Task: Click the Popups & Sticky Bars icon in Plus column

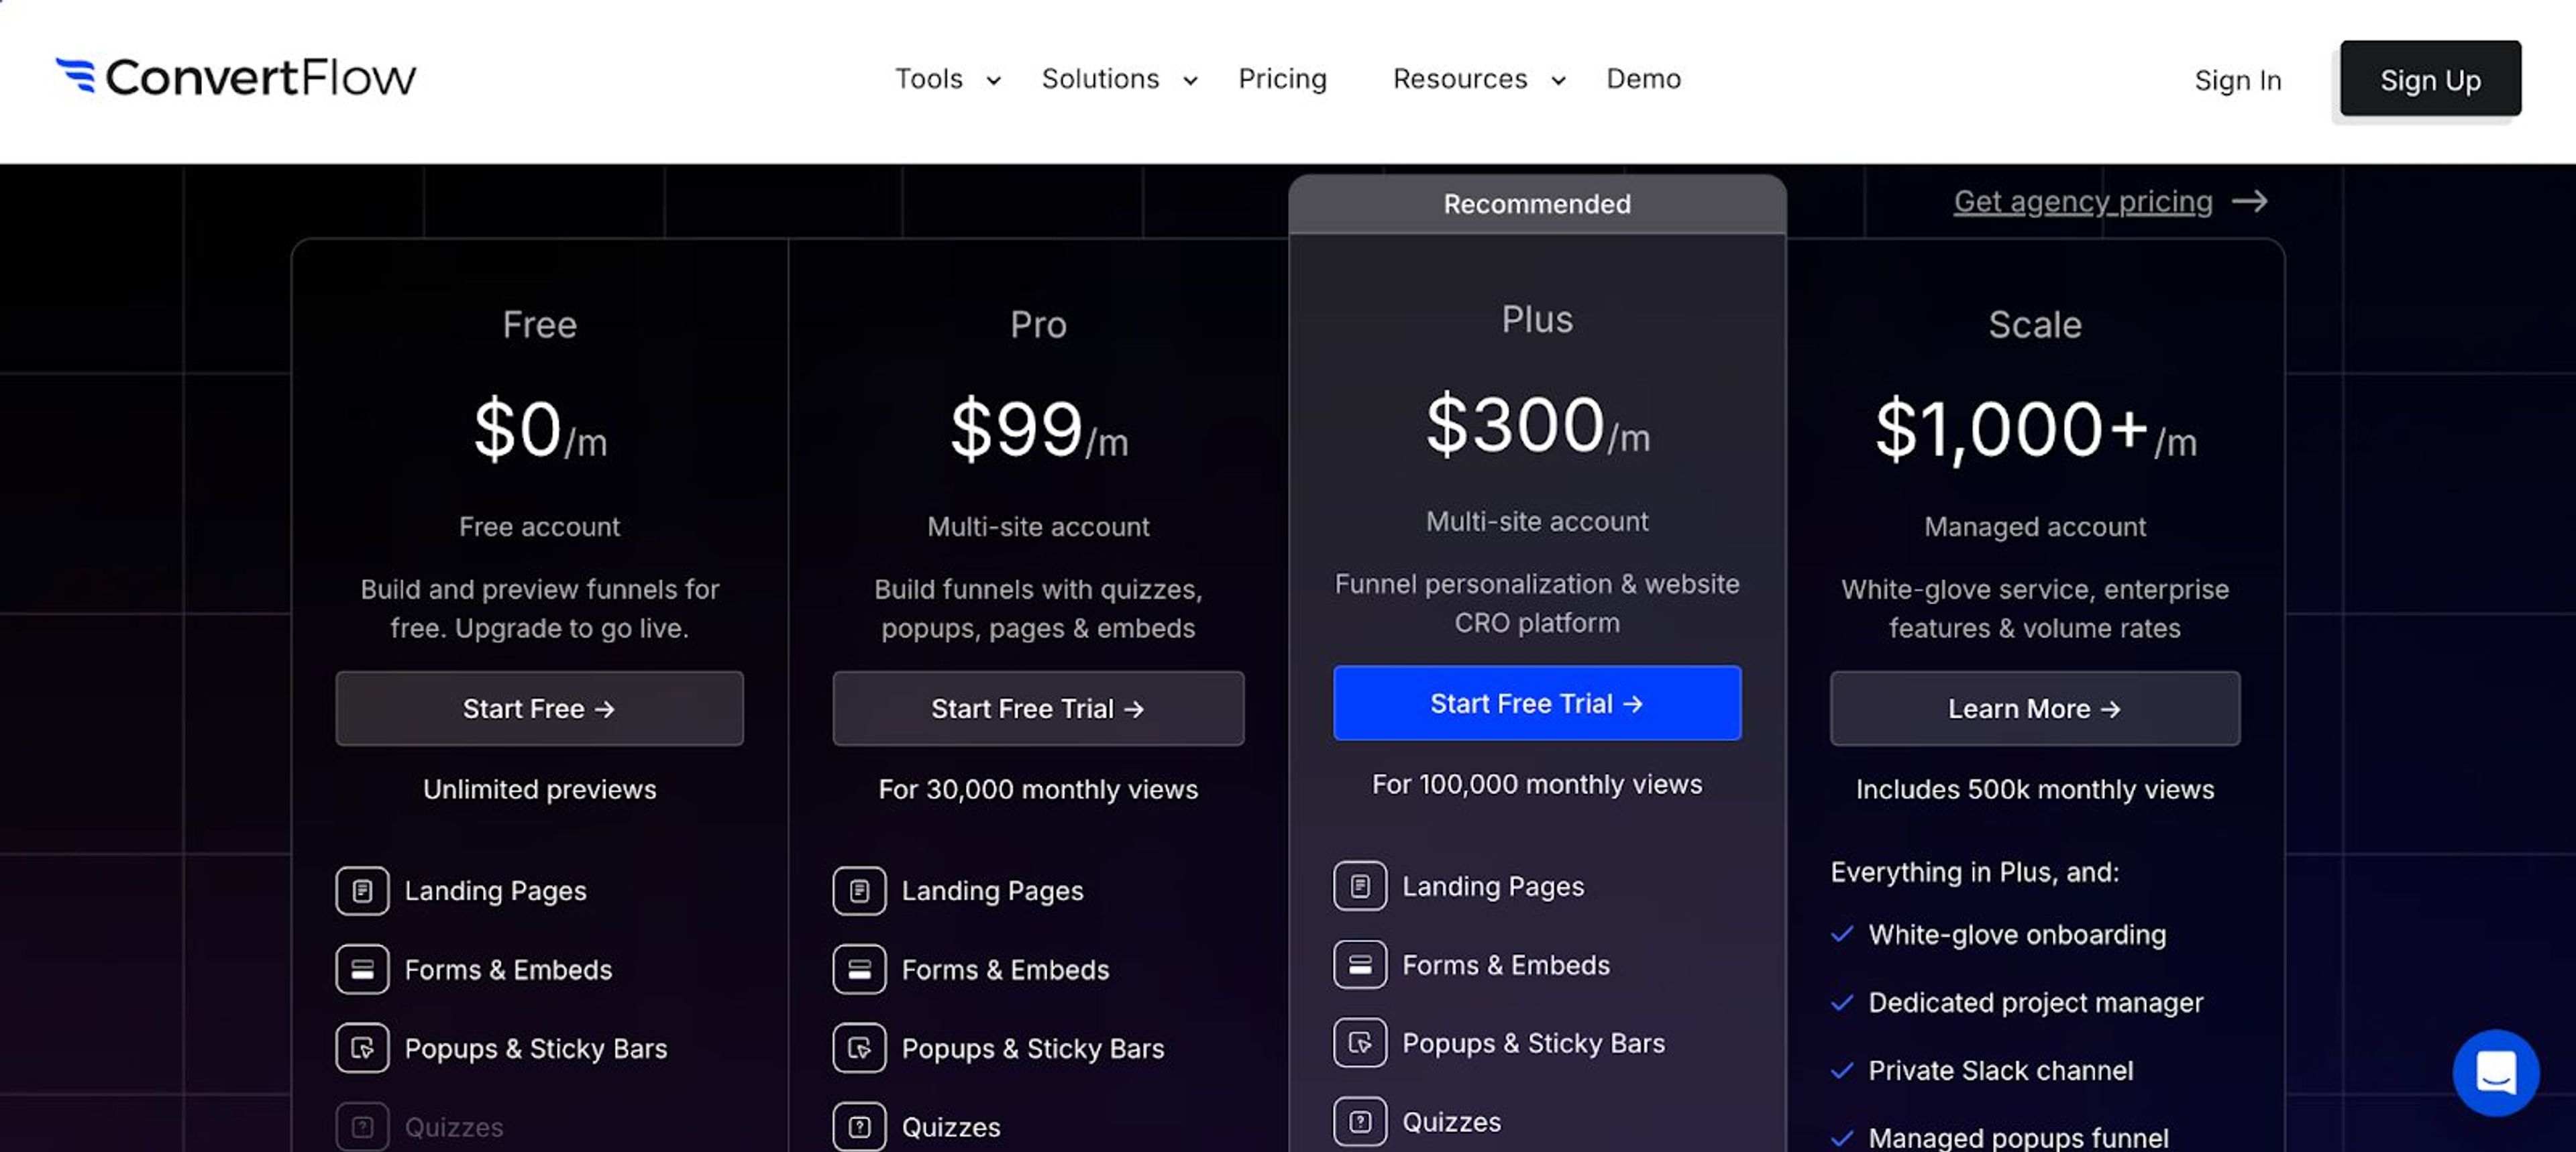Action: click(1359, 1043)
